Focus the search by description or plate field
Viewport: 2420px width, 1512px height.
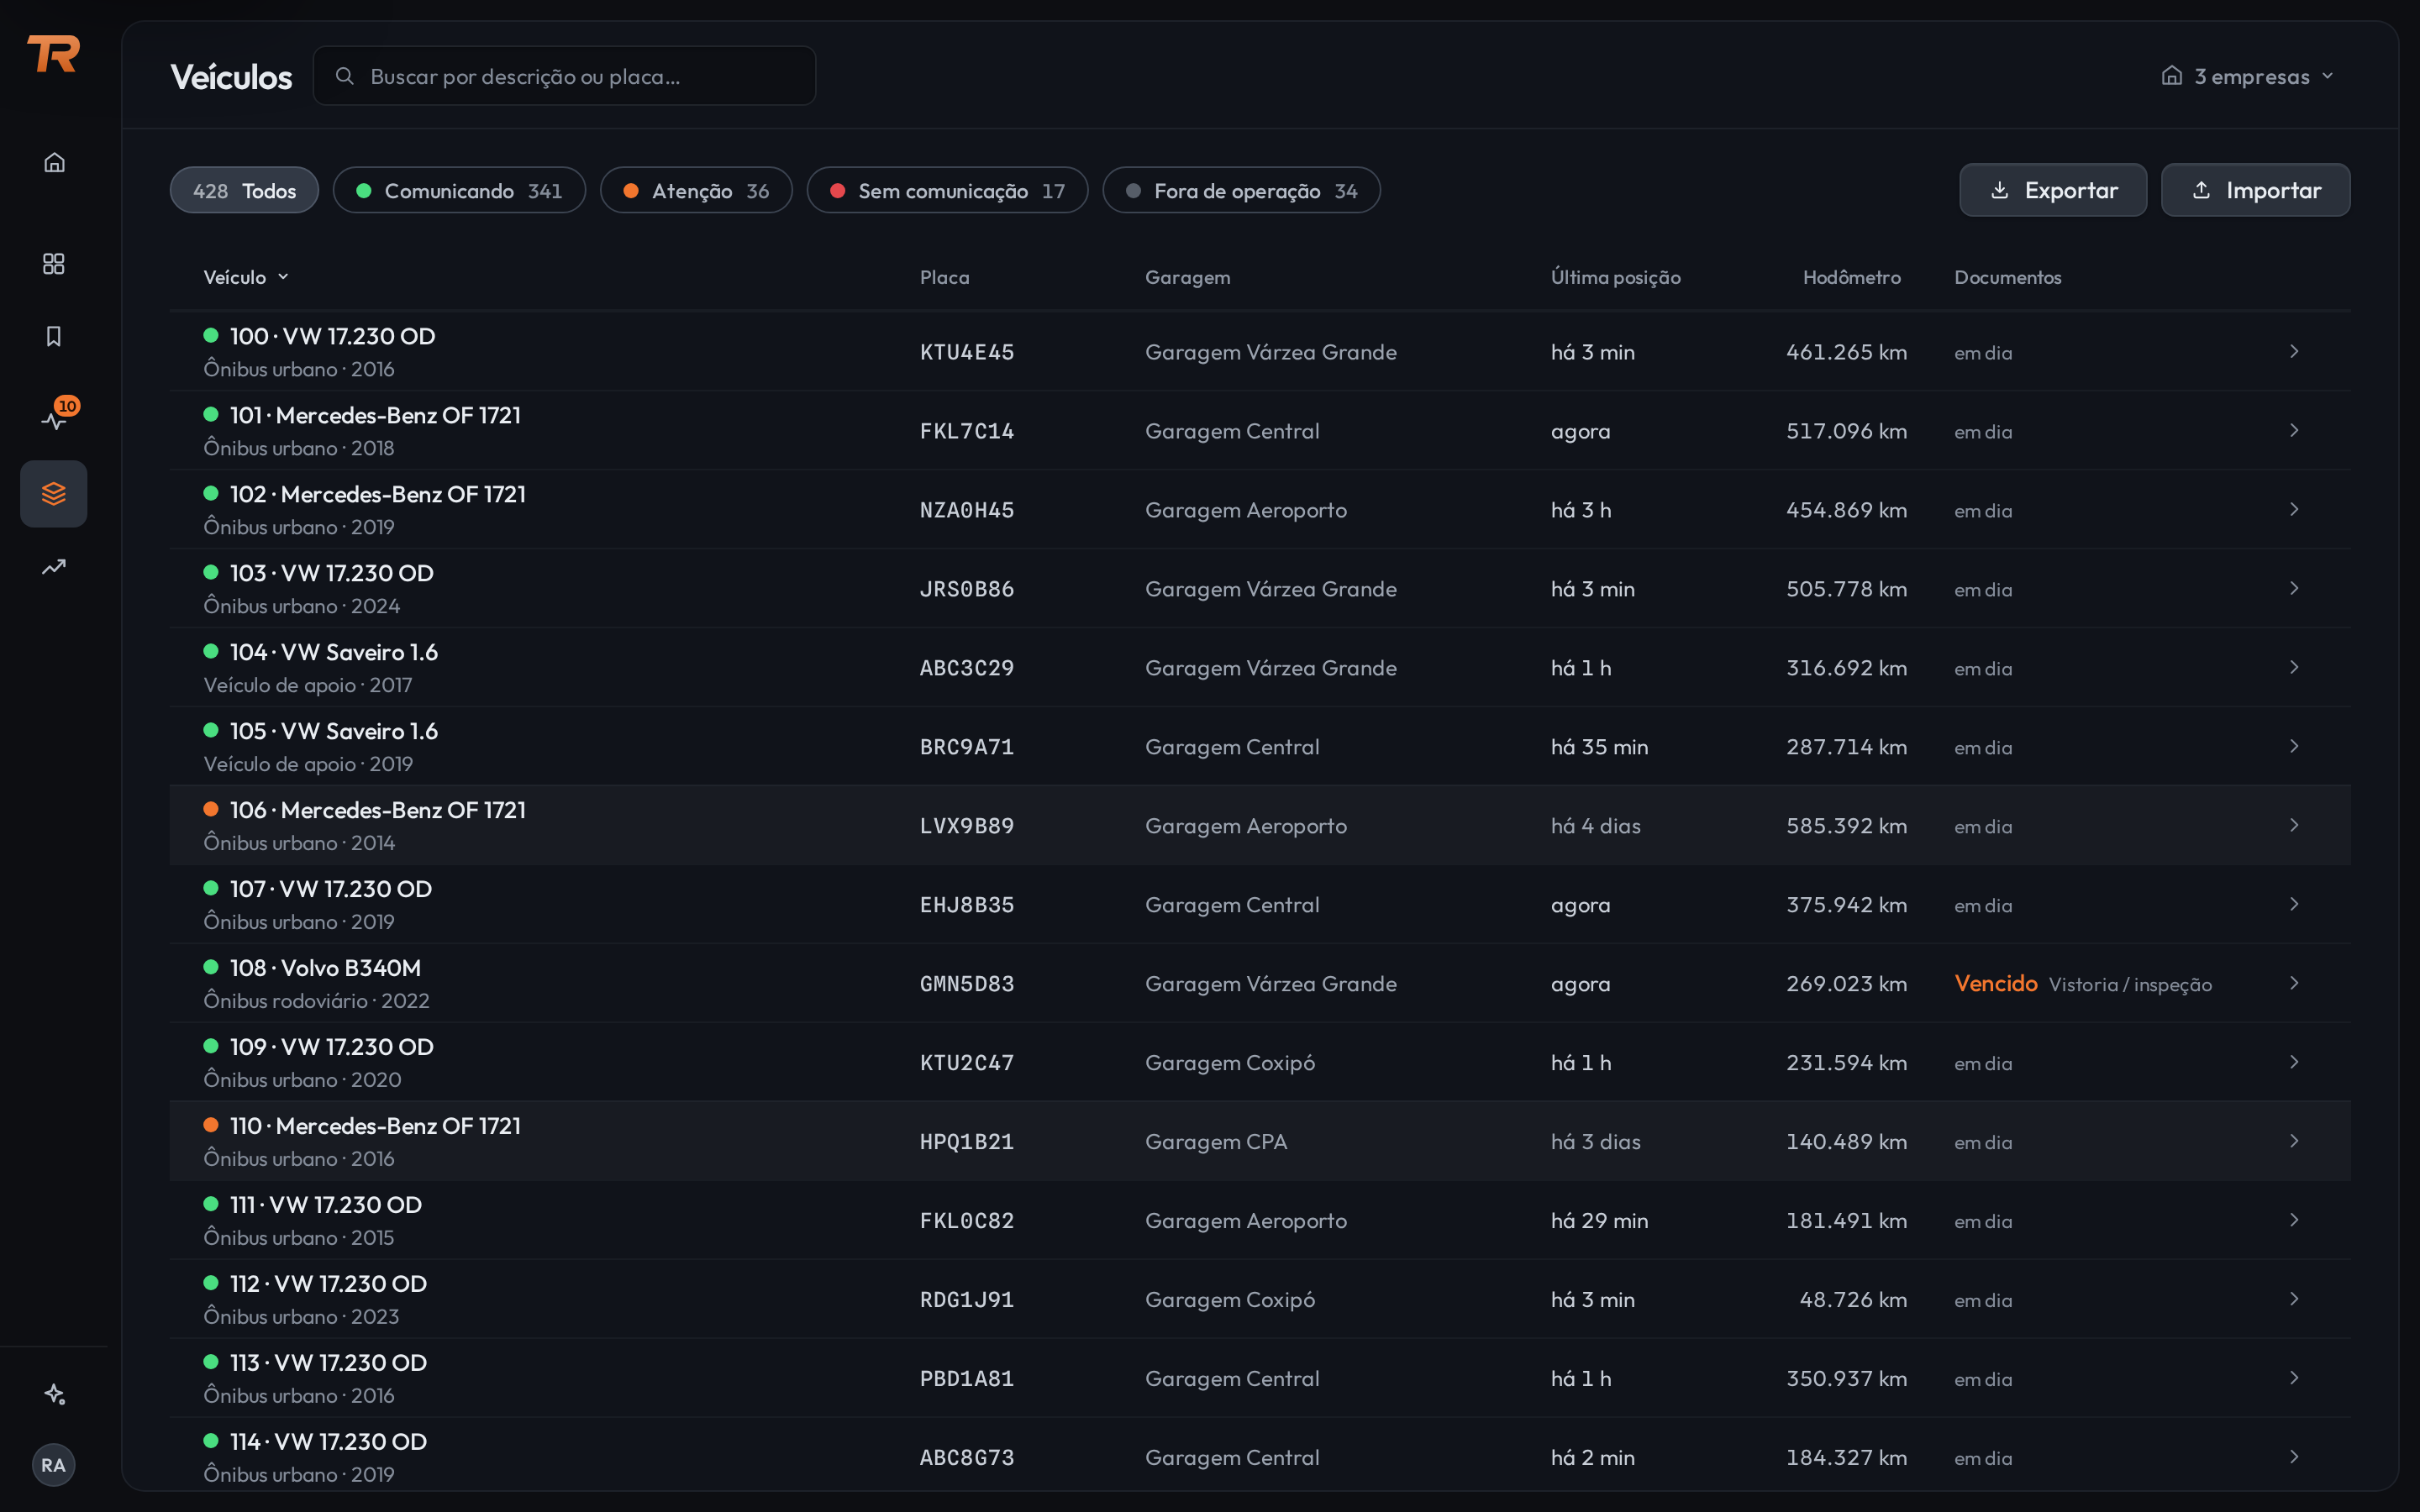pyautogui.click(x=564, y=76)
